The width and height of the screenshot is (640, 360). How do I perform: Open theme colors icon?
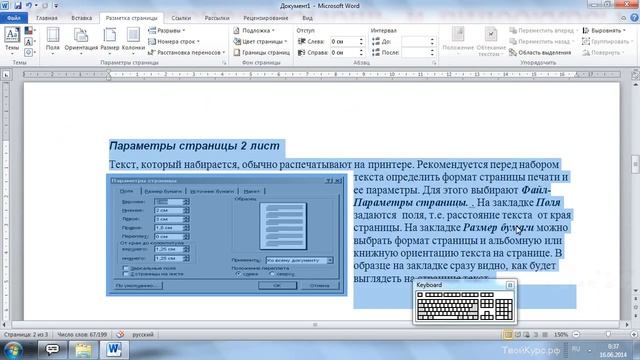tap(29, 31)
